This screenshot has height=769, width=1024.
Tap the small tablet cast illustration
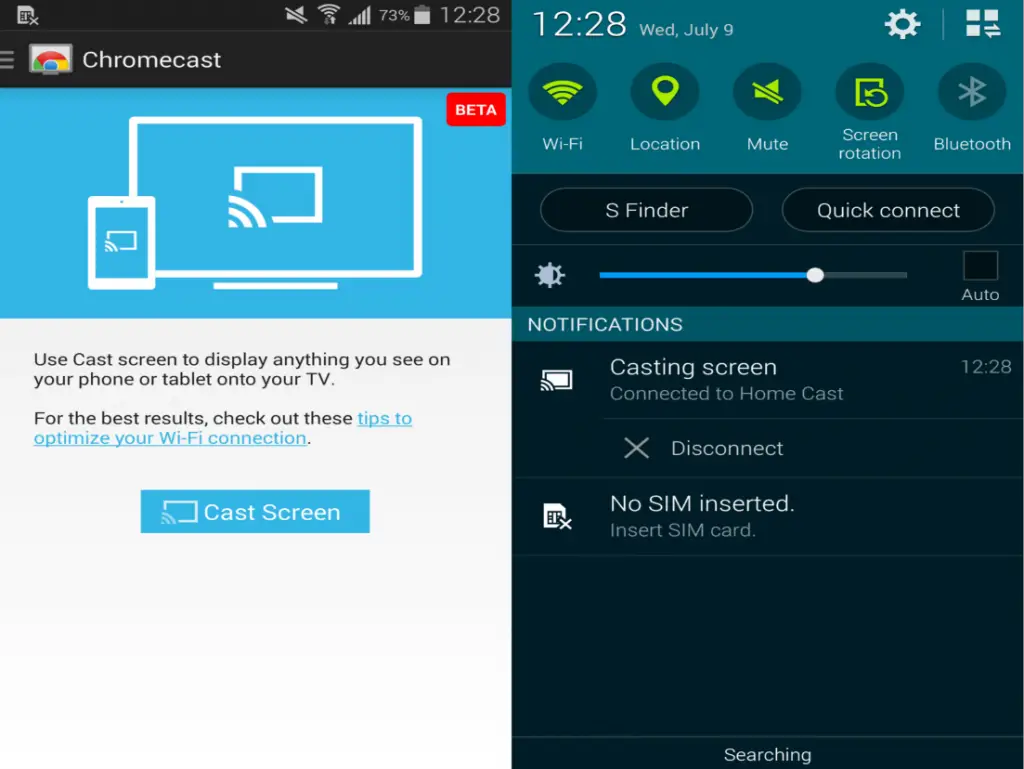[121, 242]
